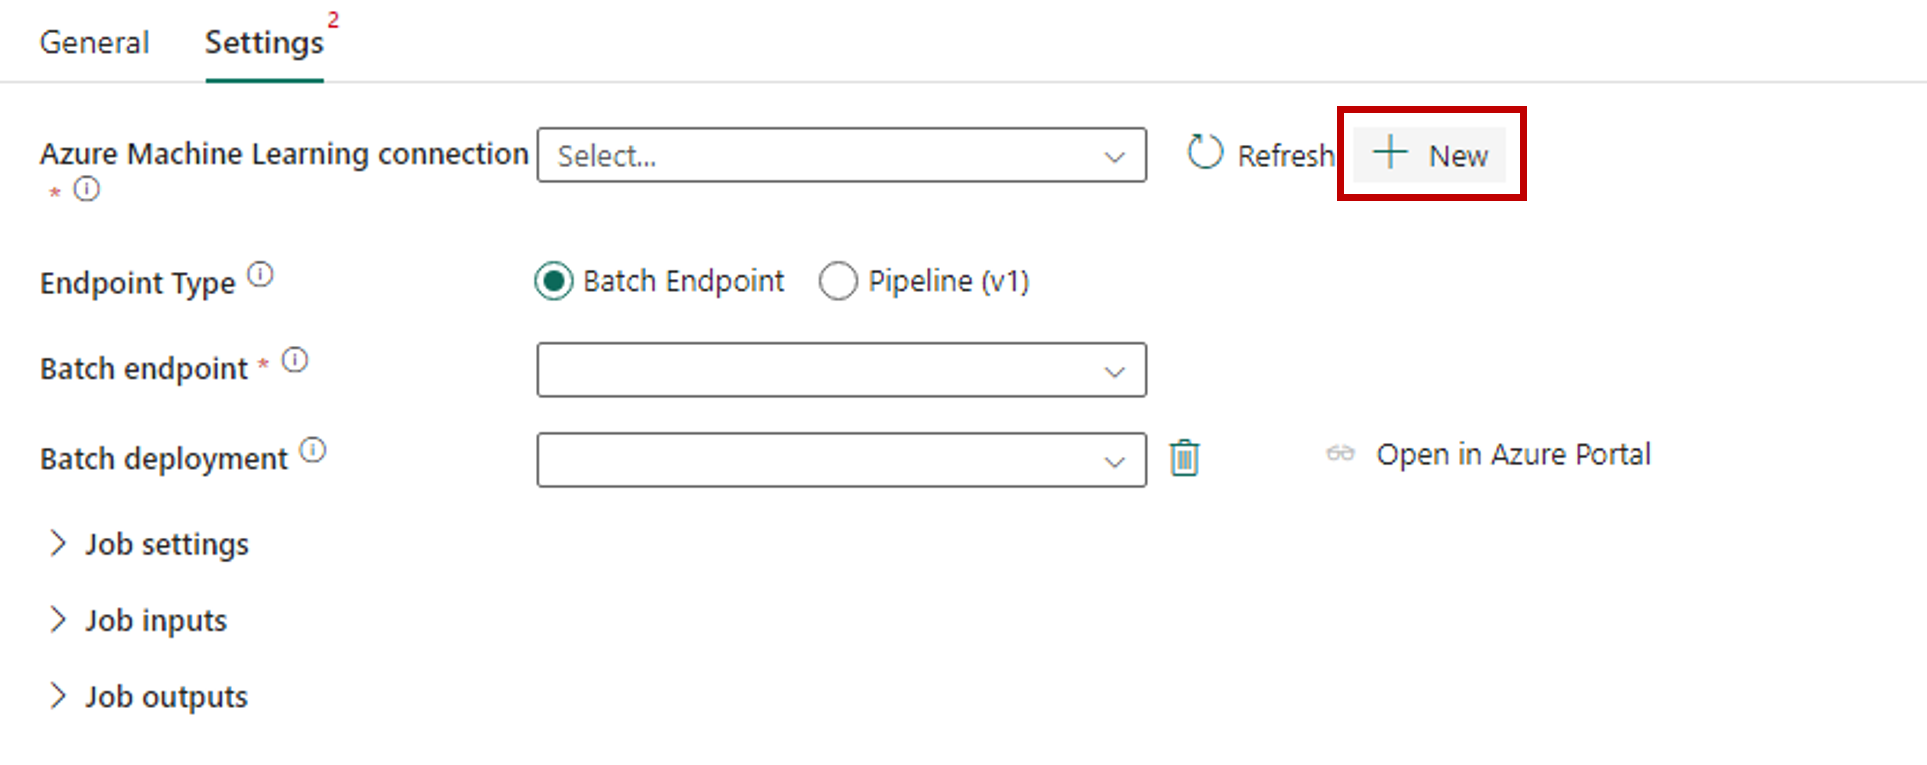
Task: Open the deployment in Azure Portal
Action: coord(1513,454)
